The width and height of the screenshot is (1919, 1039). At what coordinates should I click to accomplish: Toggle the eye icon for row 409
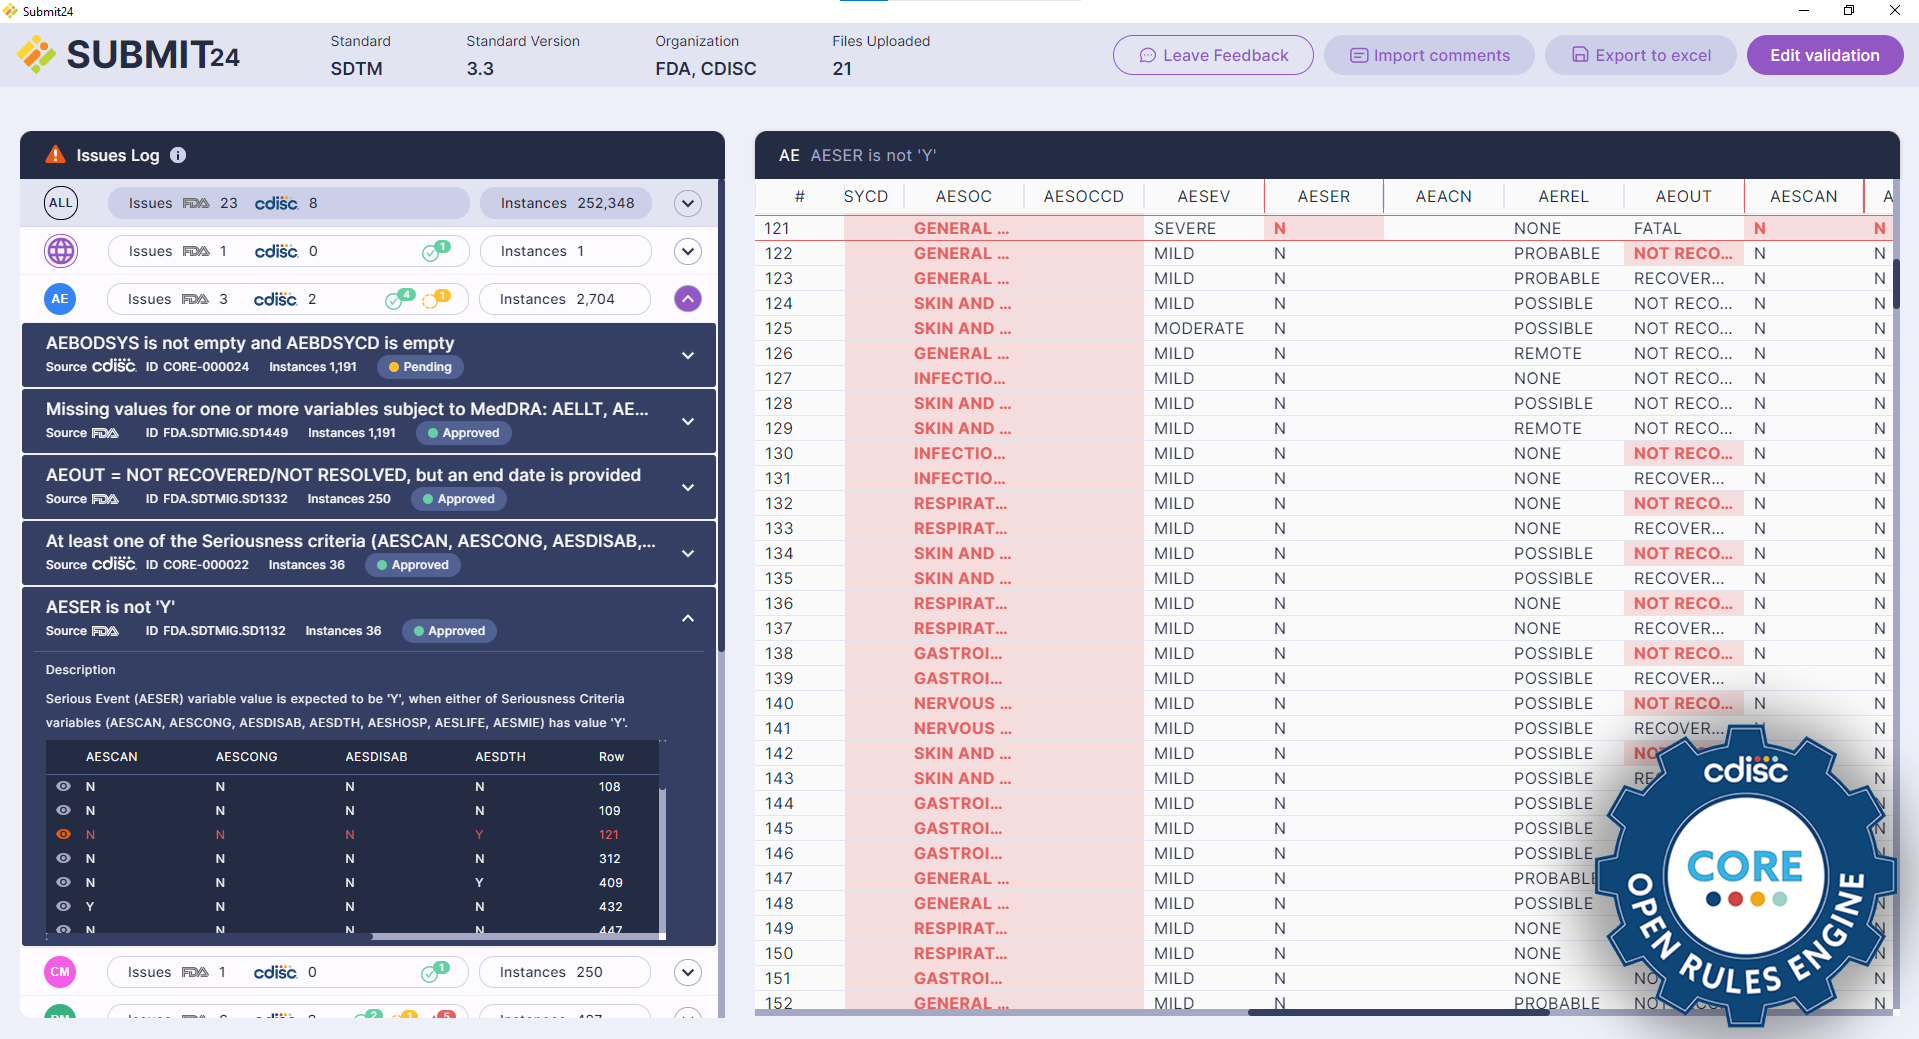pyautogui.click(x=64, y=883)
